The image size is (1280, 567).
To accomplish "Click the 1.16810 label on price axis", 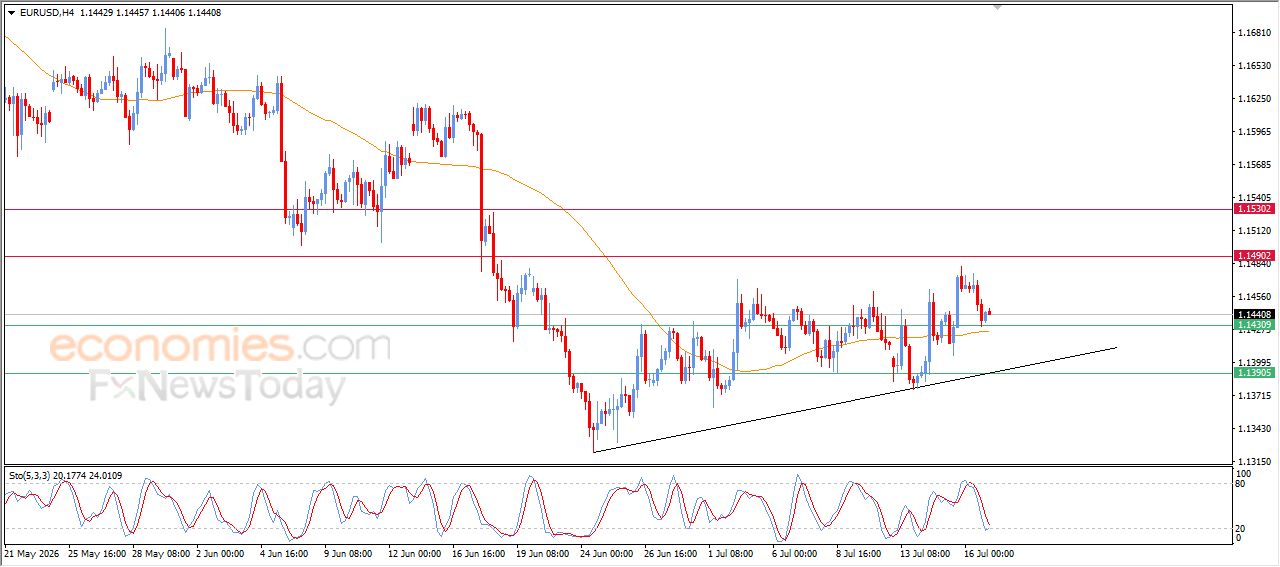I will [x=1254, y=33].
